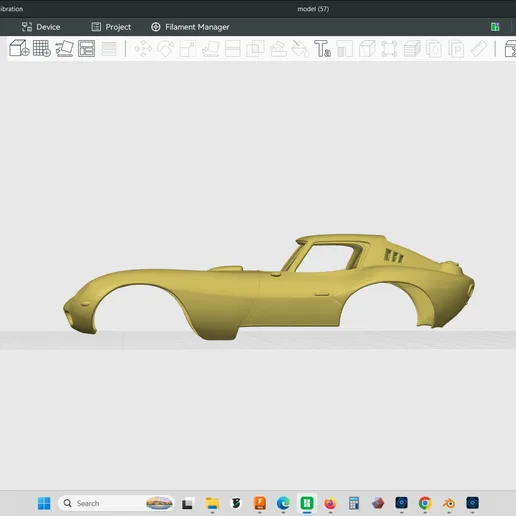Click the Arrange All Objects icon
The image size is (516, 516).
[86, 48]
